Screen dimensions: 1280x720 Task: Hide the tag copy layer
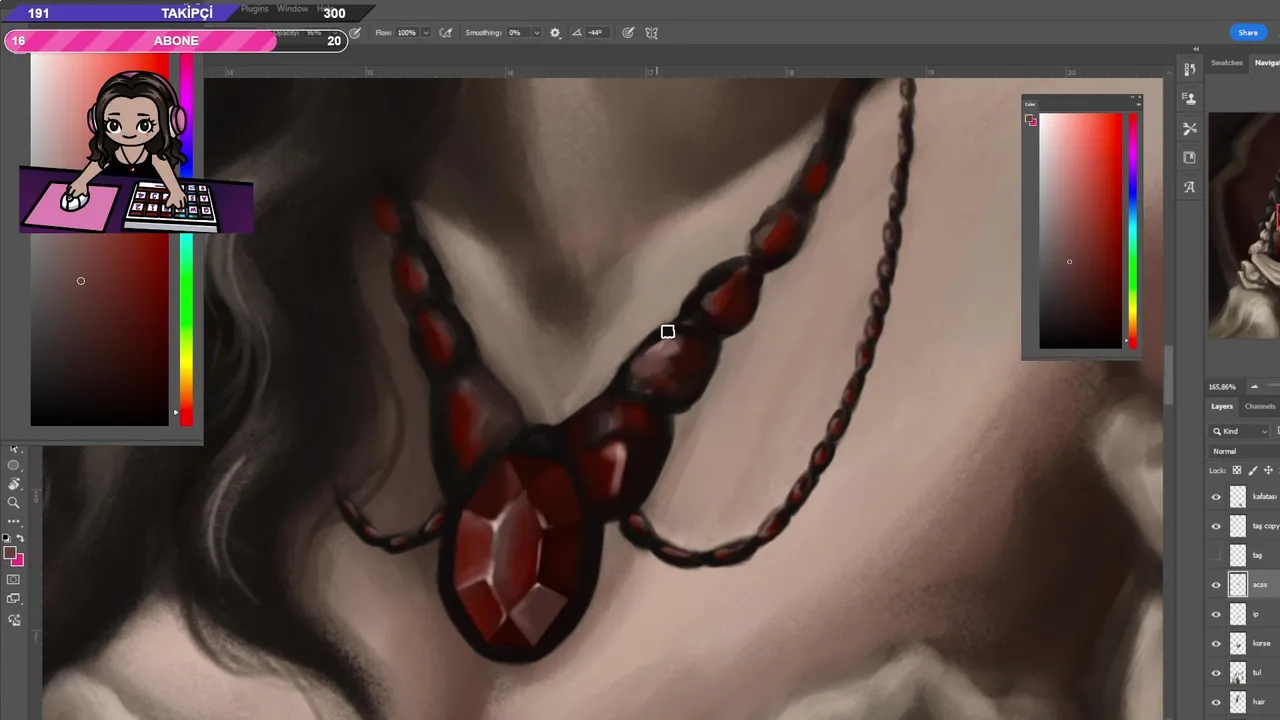point(1216,526)
